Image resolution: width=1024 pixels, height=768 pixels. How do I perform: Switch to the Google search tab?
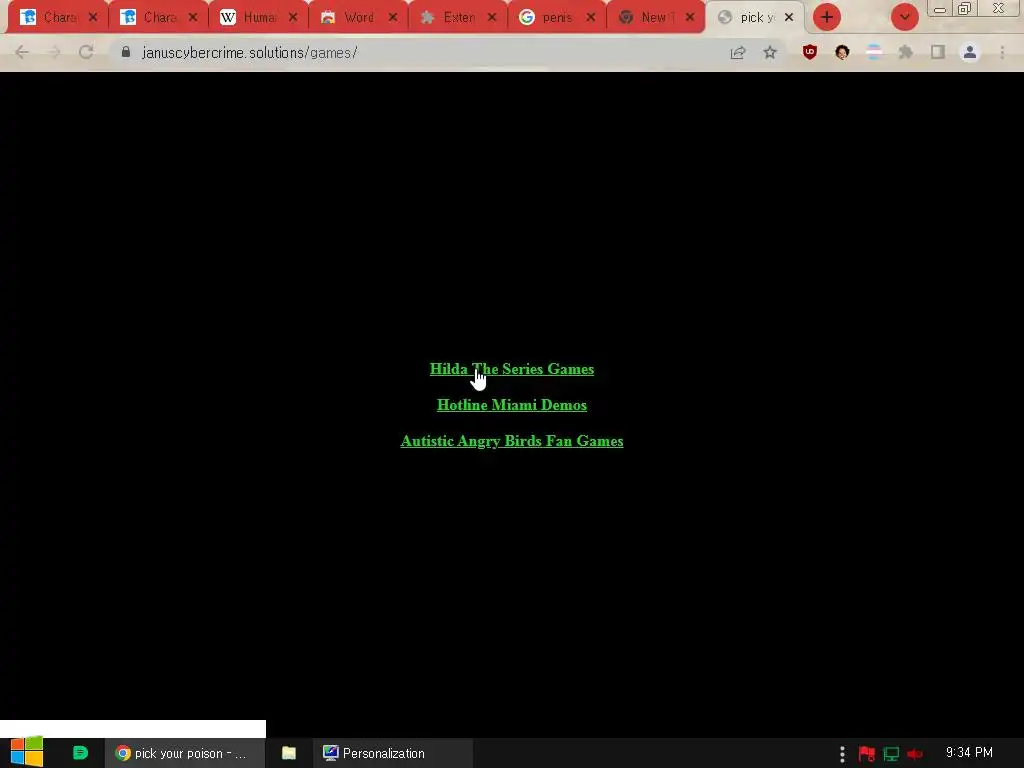click(x=556, y=18)
